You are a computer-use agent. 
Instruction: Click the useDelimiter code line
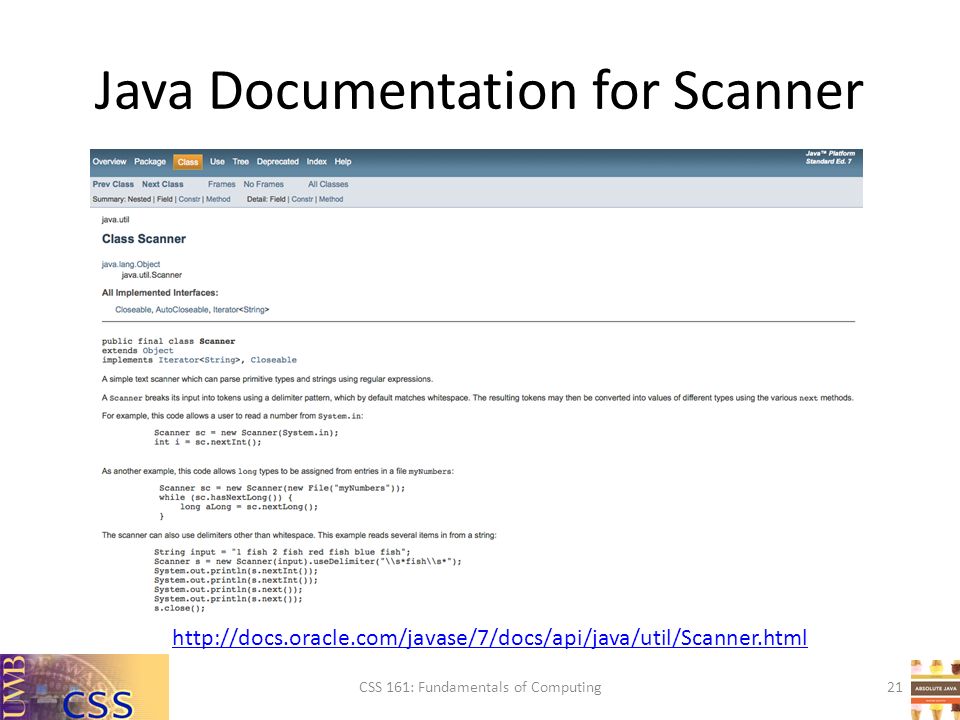pos(308,561)
